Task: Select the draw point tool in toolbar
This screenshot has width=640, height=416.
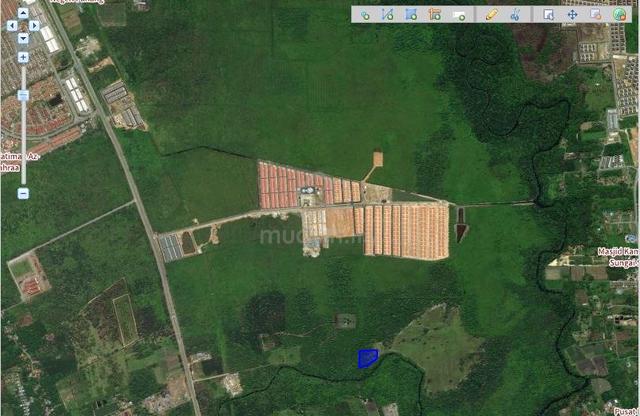Action: (x=365, y=16)
